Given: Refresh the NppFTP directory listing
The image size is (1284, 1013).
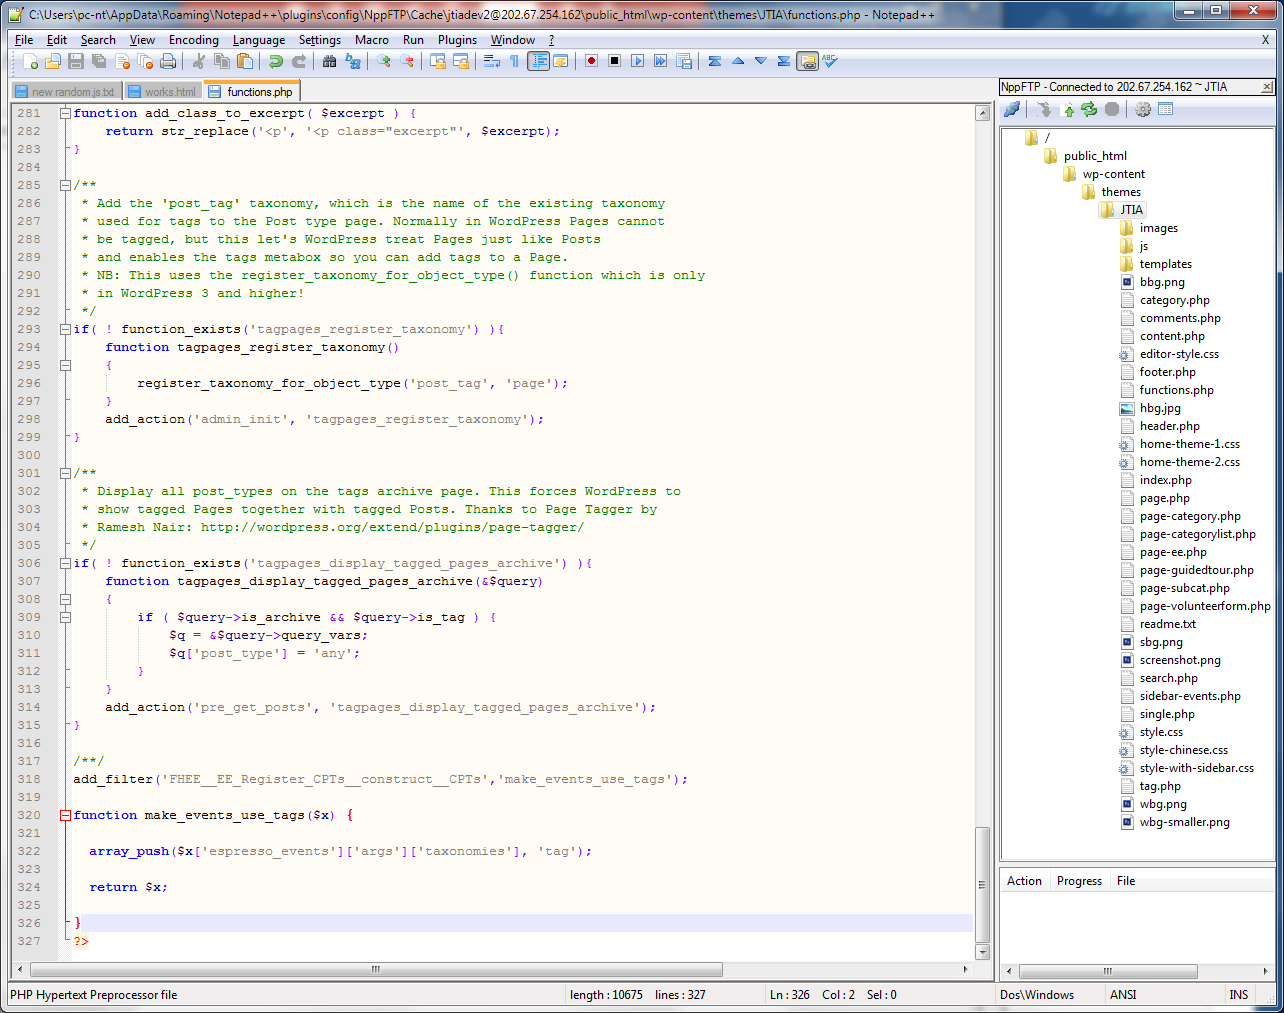Looking at the screenshot, I should click(x=1089, y=109).
